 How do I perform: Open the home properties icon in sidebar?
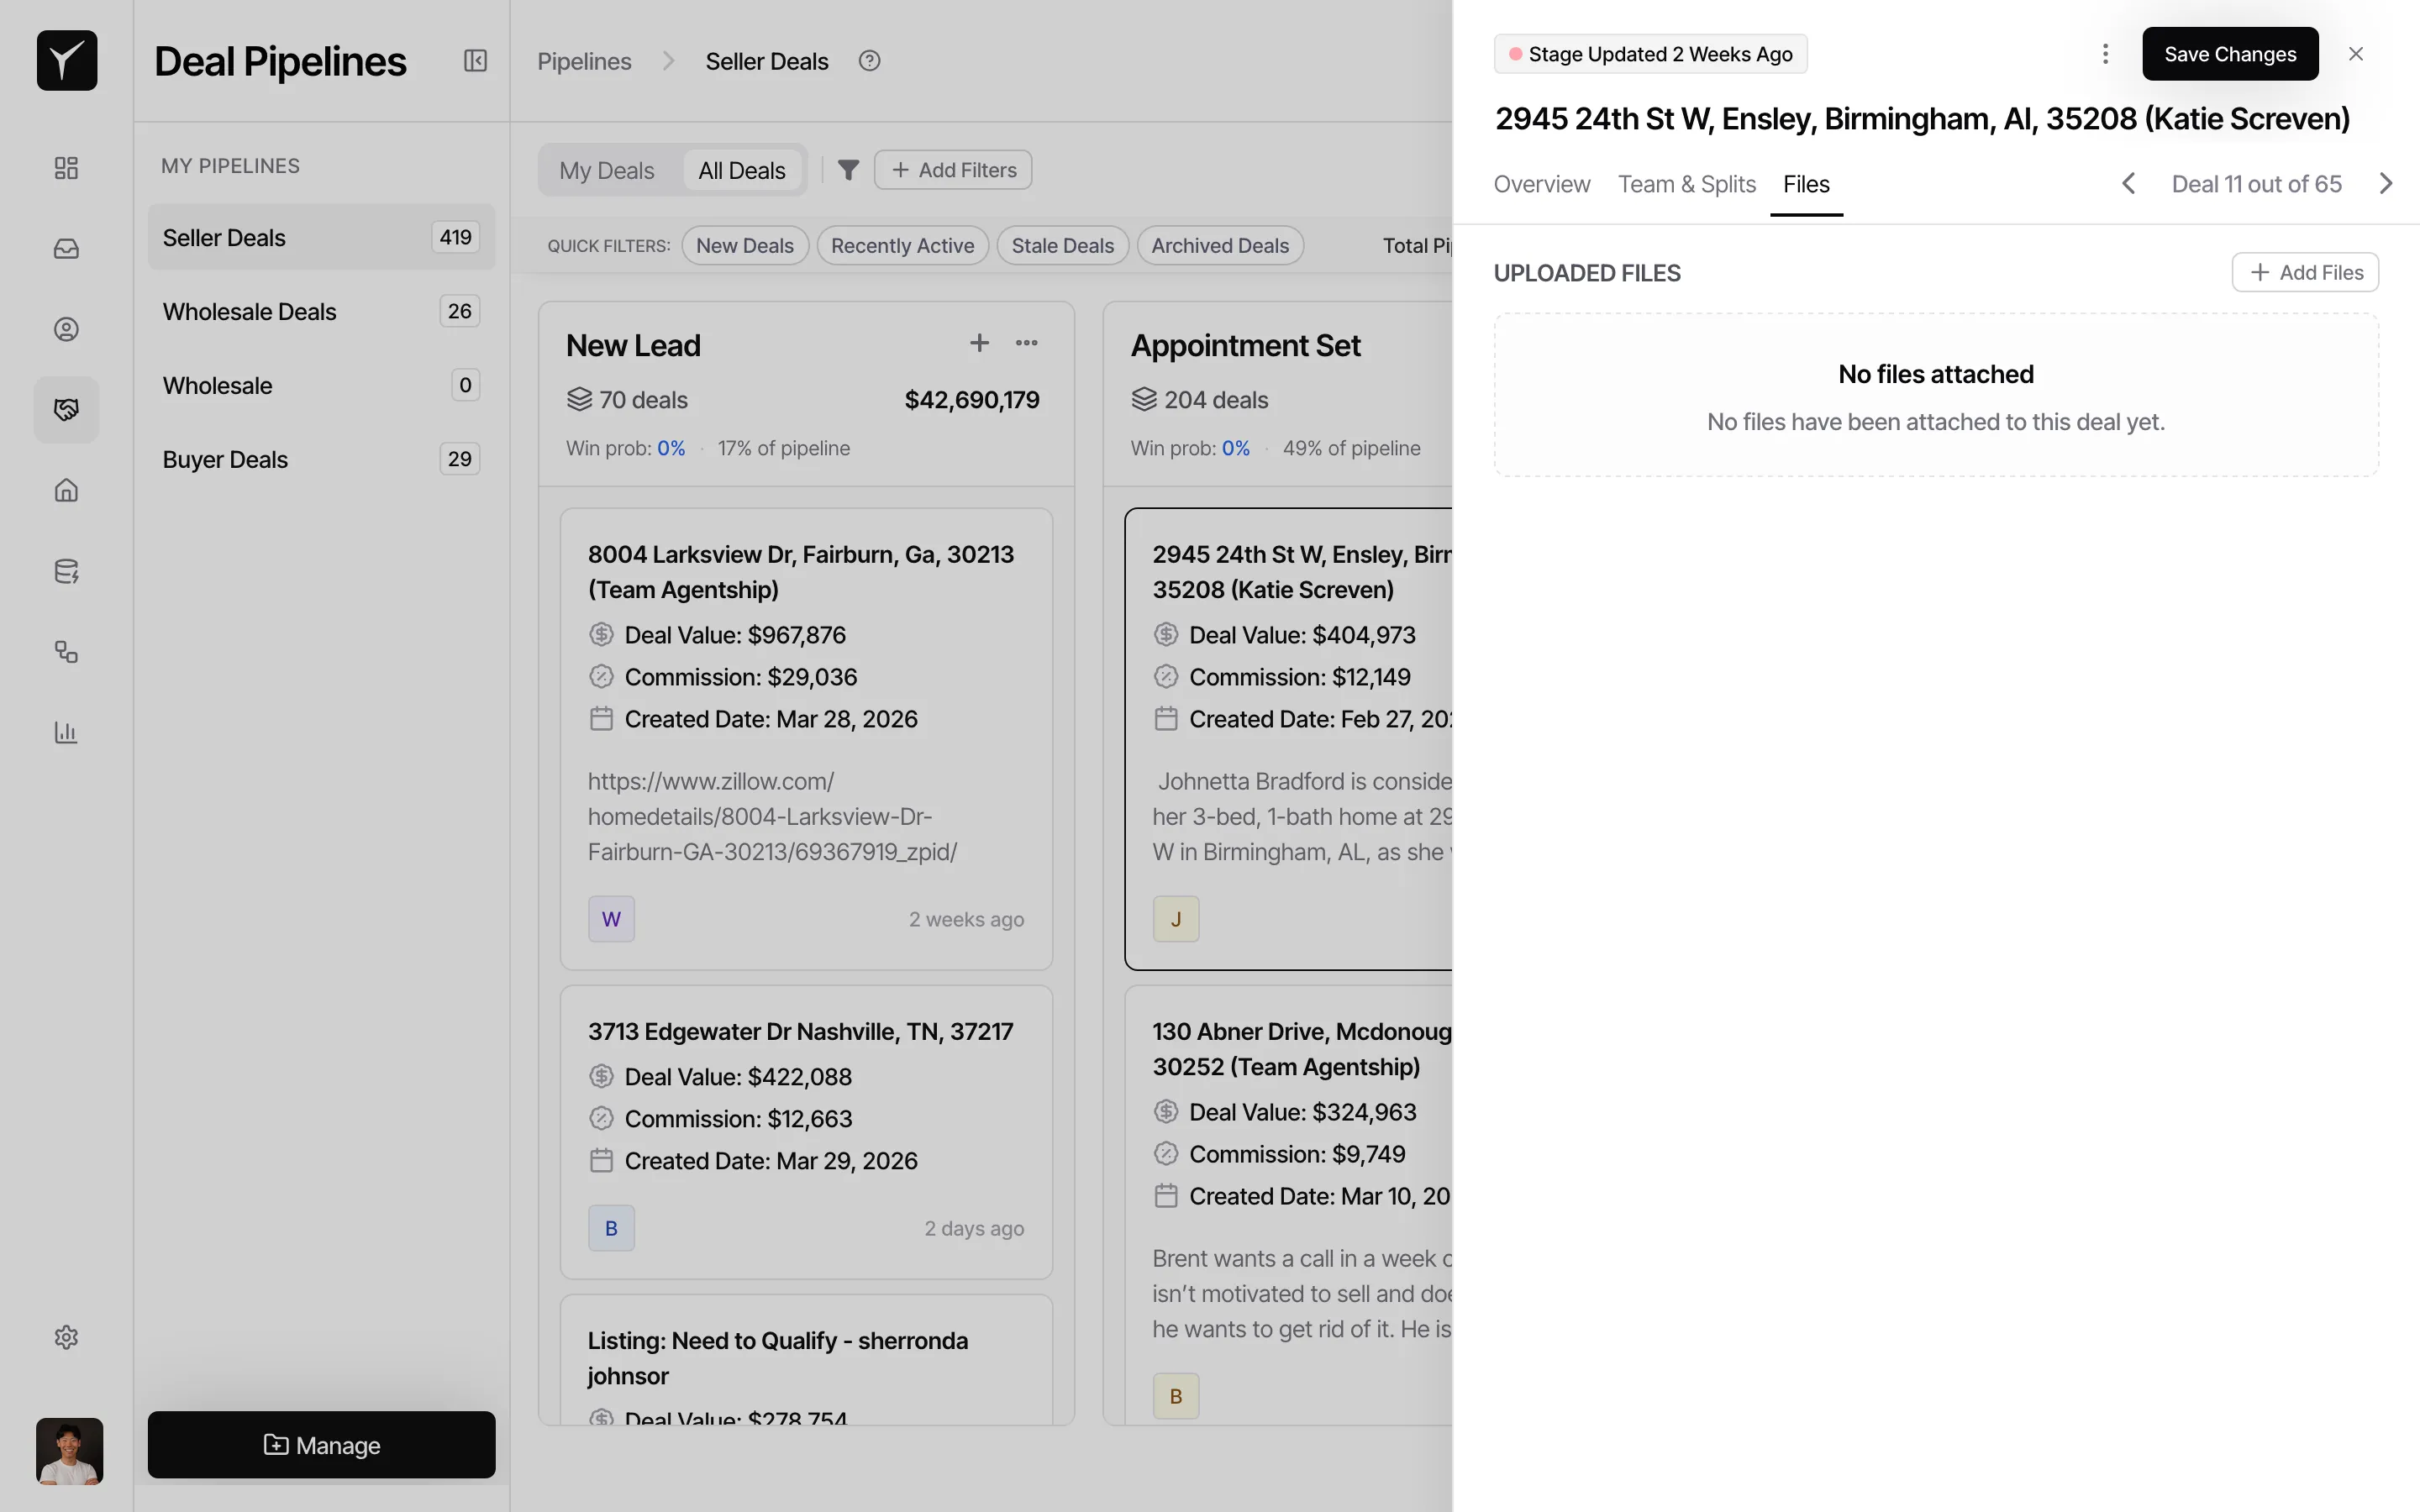tap(66, 490)
